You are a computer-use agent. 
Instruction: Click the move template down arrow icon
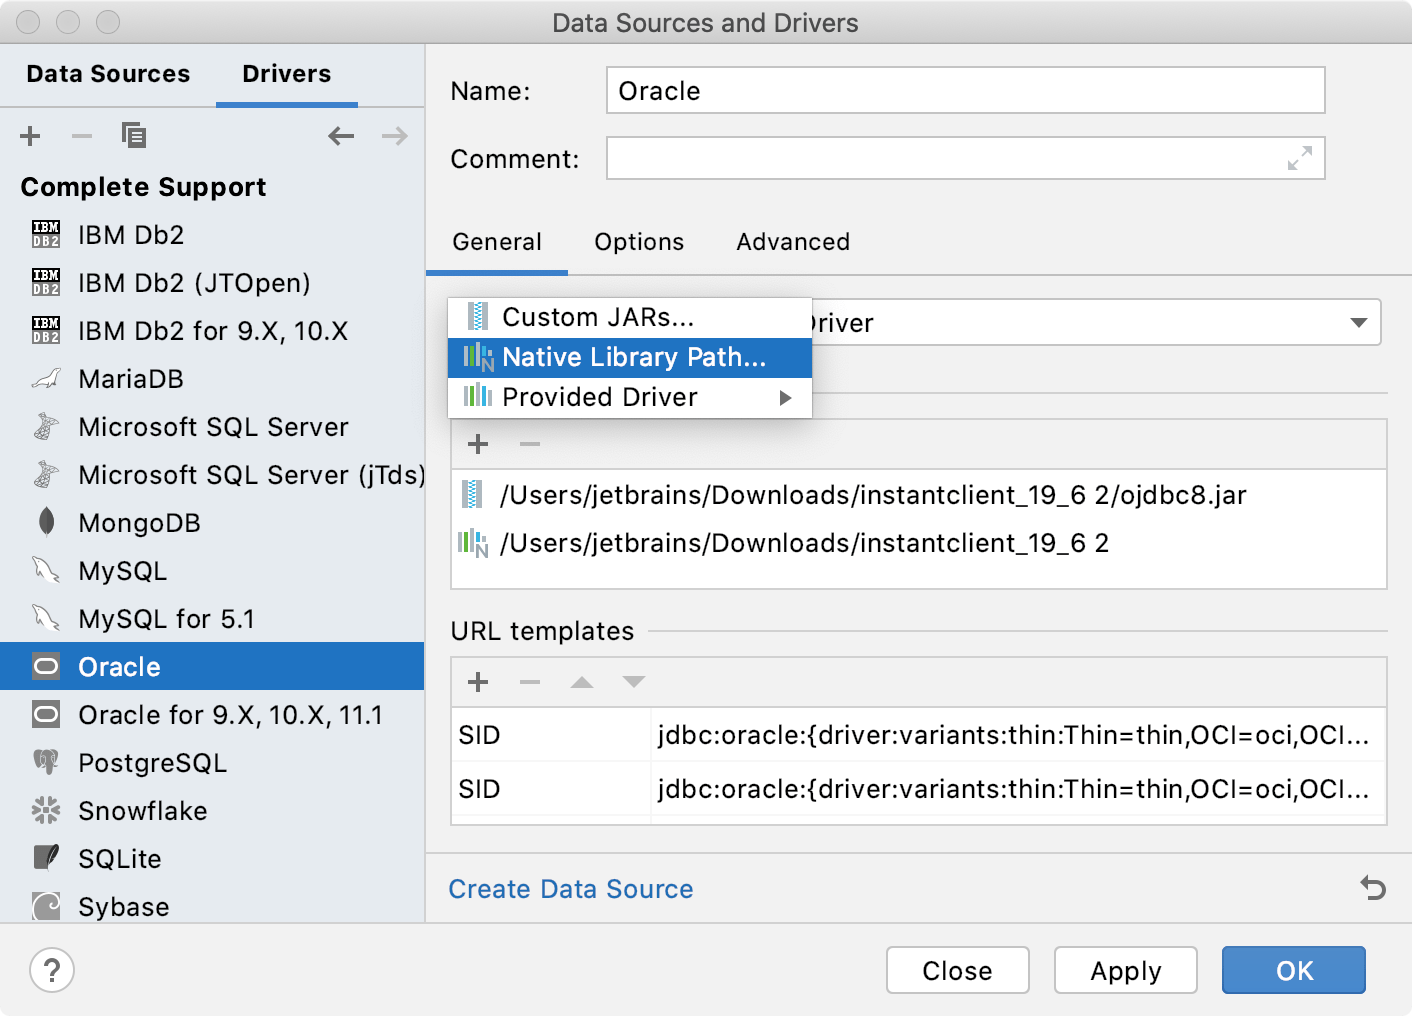633,682
